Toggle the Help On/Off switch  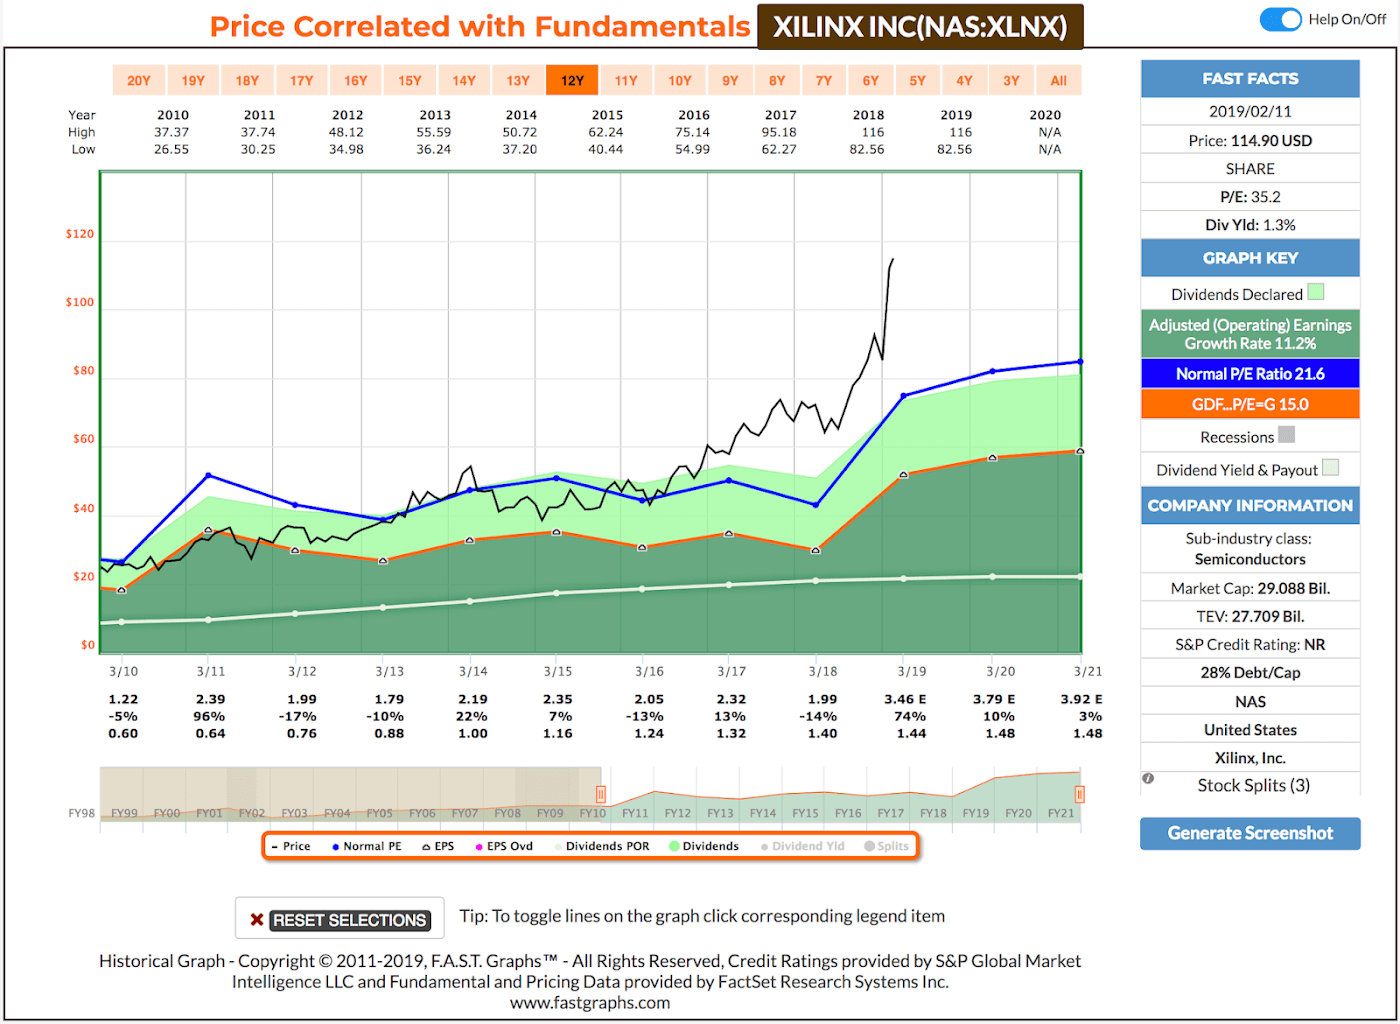tap(1280, 19)
